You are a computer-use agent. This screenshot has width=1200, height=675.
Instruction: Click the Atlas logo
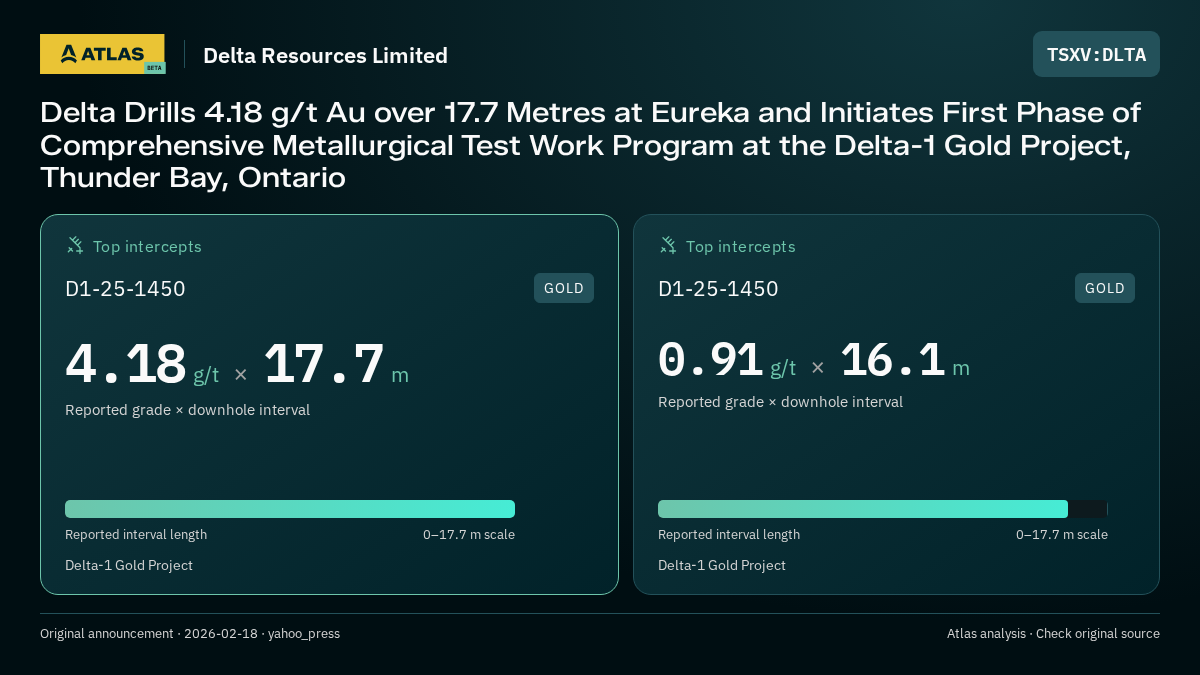(x=102, y=54)
